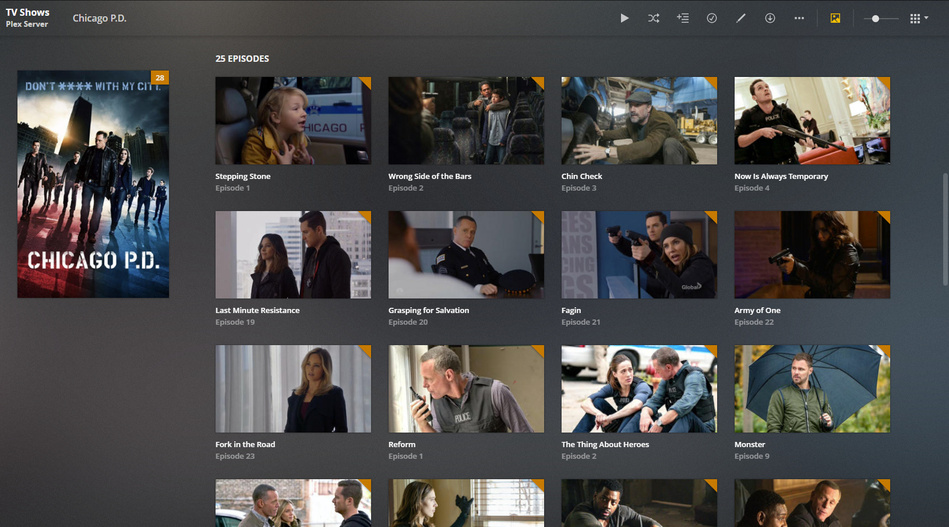
Task: Click the download sync icon
Action: click(770, 18)
